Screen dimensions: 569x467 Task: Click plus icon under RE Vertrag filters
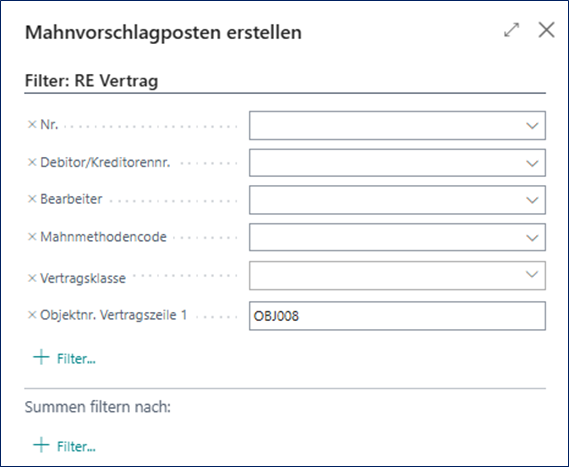click(41, 357)
